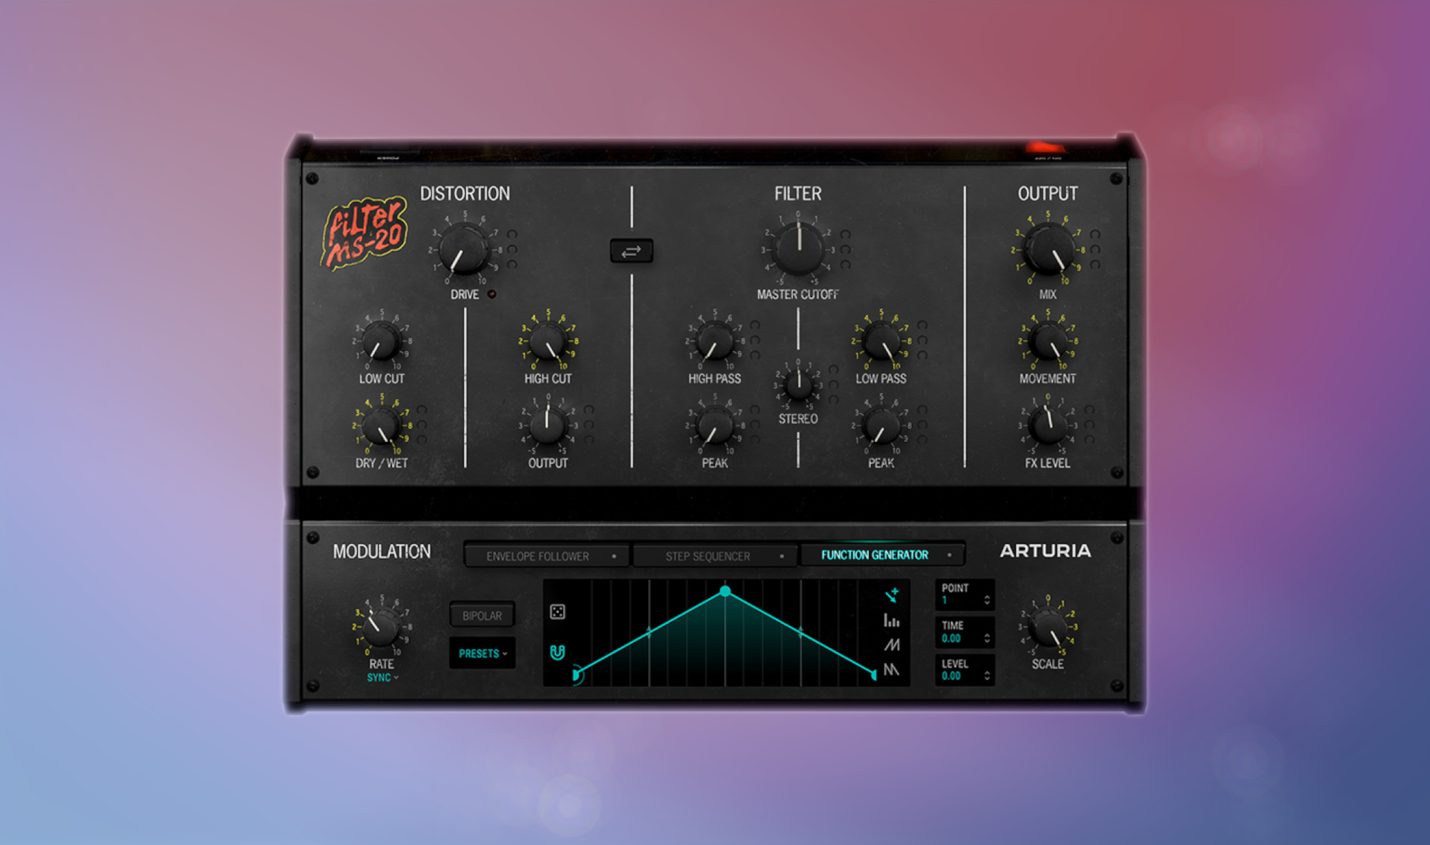Toggle the Step Sequencer enable dot

click(782, 556)
